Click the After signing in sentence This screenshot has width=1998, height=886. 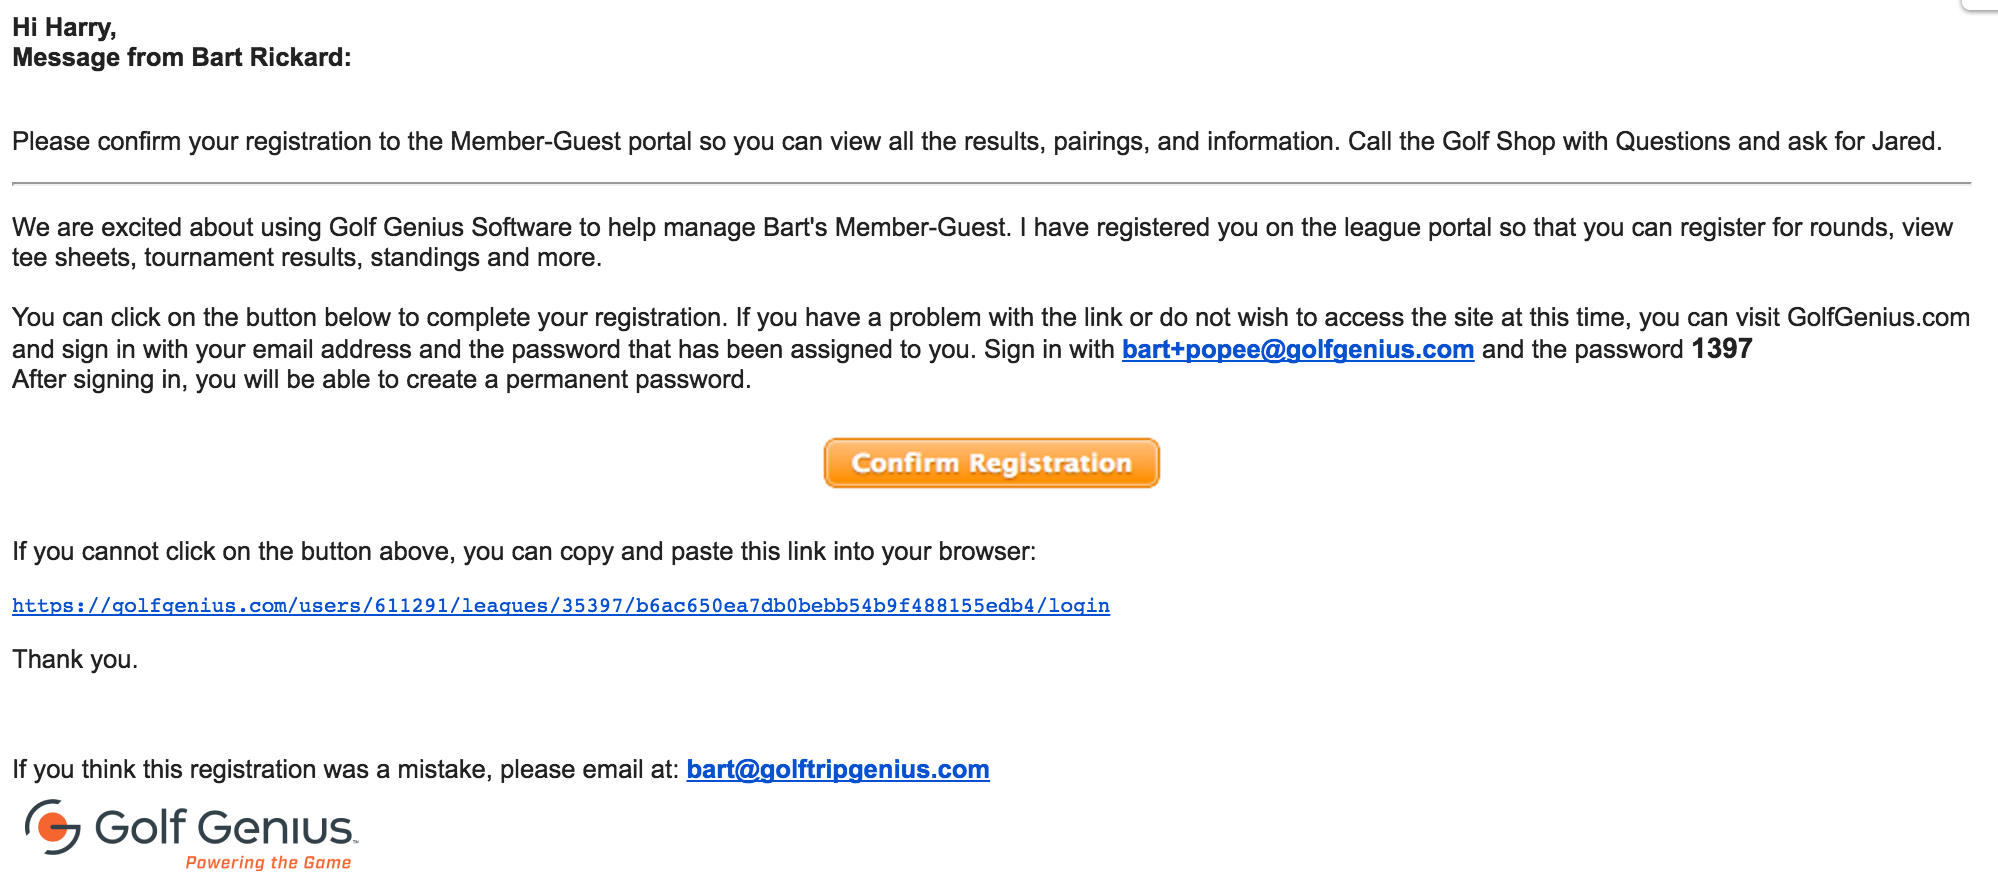[x=381, y=380]
